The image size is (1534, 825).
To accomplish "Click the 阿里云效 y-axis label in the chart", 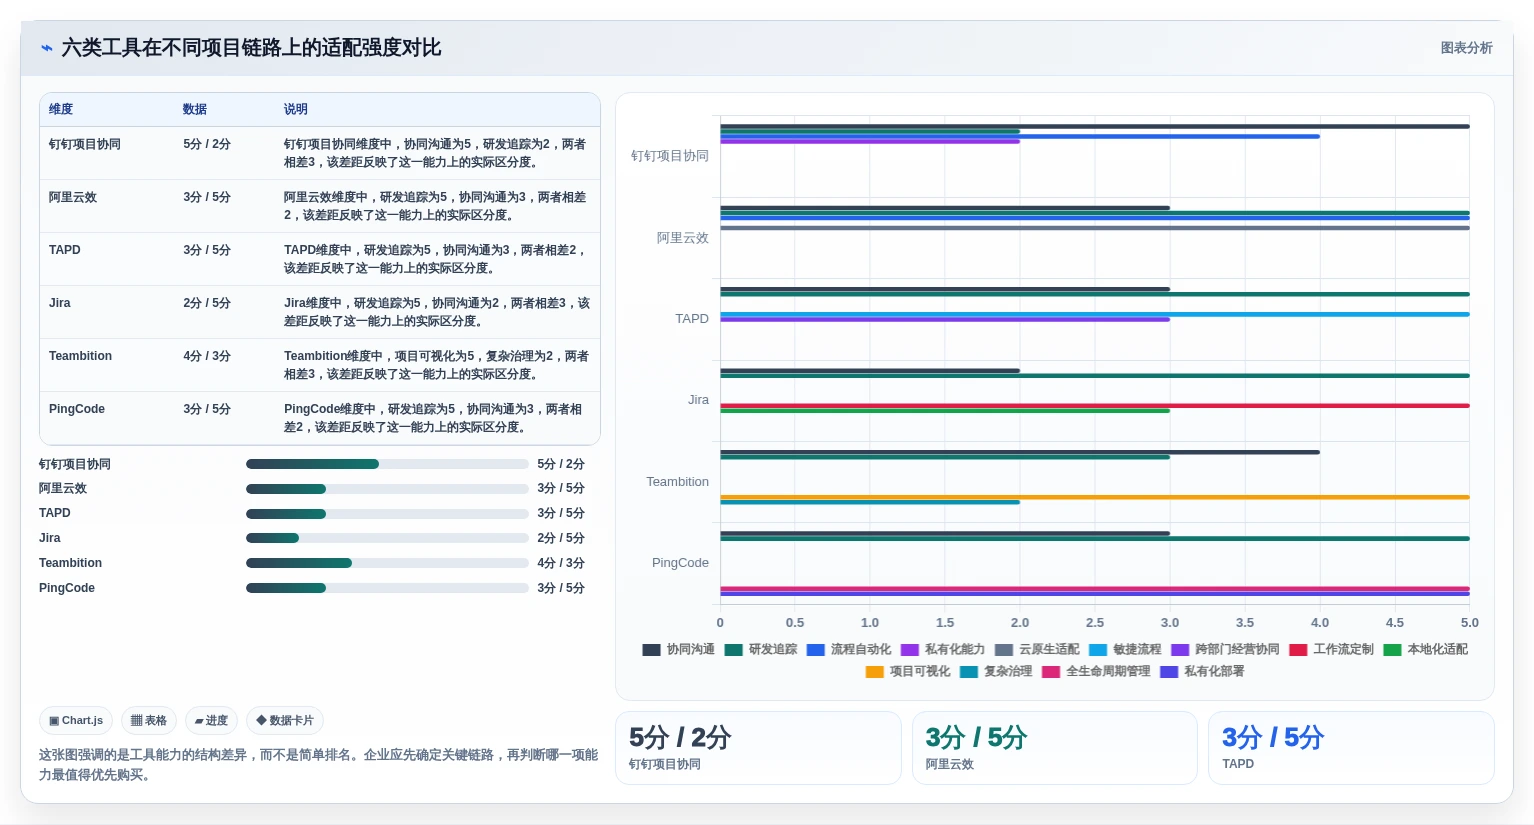I will point(683,238).
